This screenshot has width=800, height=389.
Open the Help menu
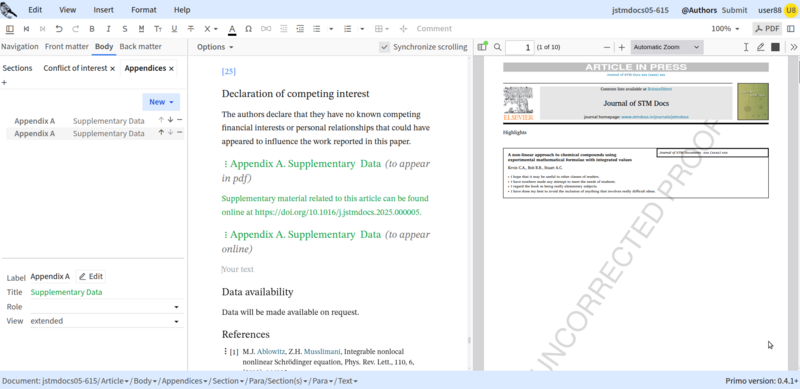182,10
